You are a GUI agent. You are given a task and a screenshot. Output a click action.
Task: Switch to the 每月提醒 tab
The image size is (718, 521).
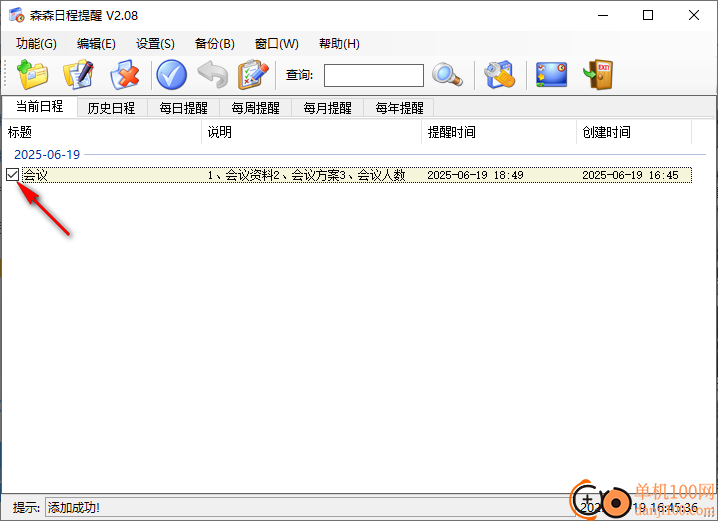327,108
